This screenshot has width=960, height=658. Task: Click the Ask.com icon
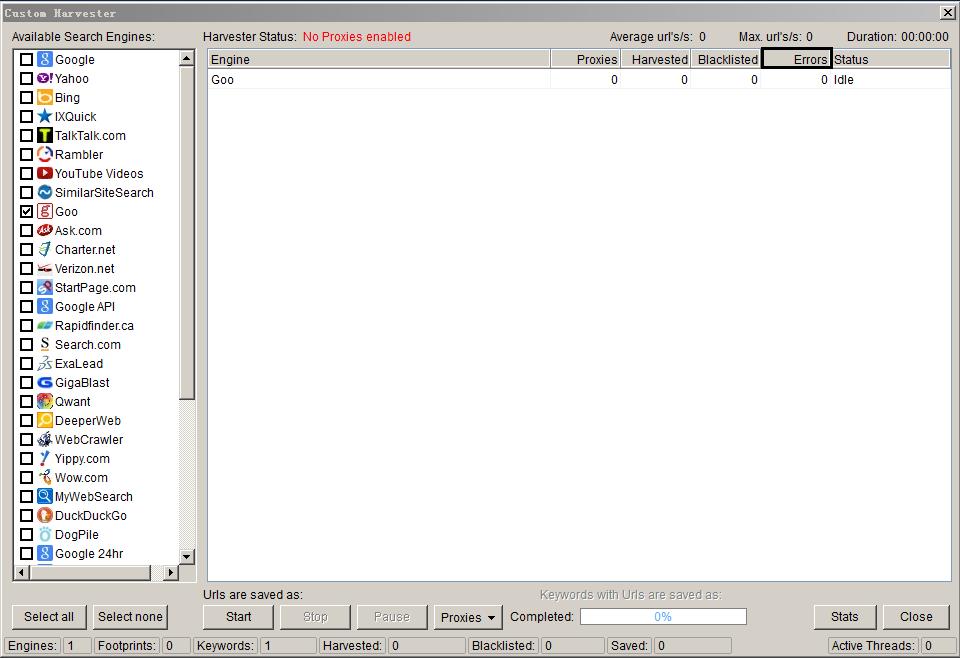tap(45, 230)
